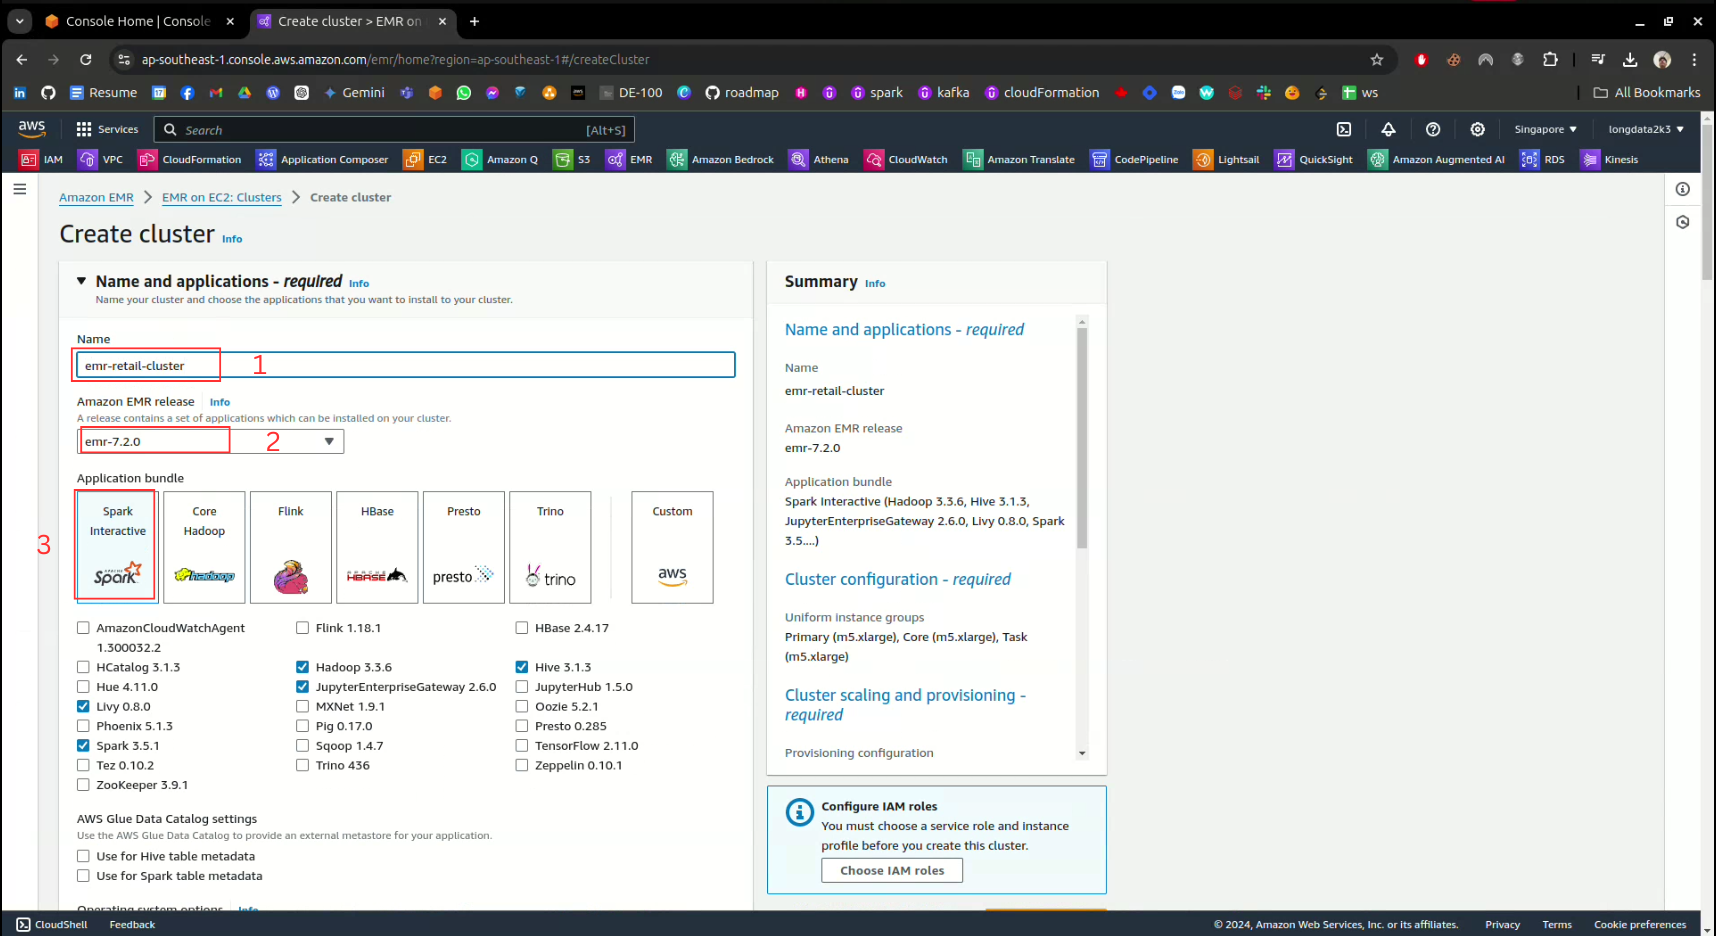Enable Use for Spark table metadata
1716x936 pixels.
84,876
